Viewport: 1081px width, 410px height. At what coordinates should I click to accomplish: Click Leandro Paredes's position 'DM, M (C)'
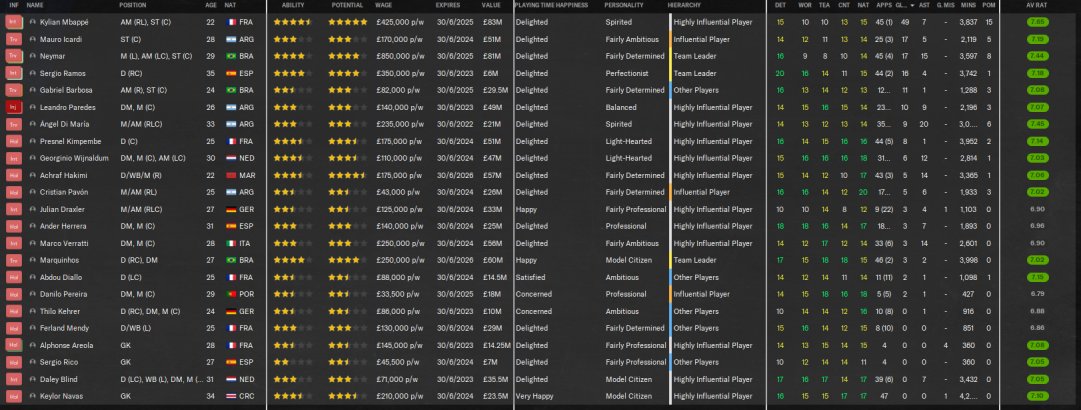[x=137, y=107]
